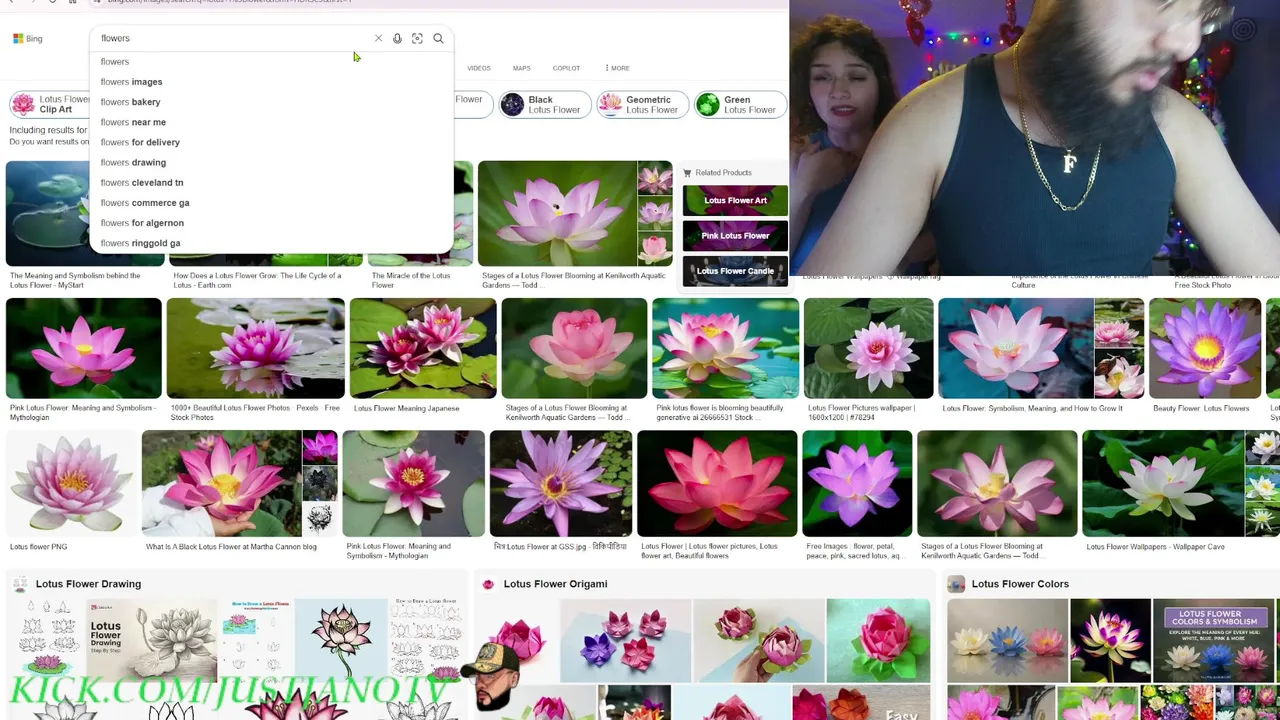Open Pexels lotus flower photos image
The image size is (1280, 720).
[256, 348]
